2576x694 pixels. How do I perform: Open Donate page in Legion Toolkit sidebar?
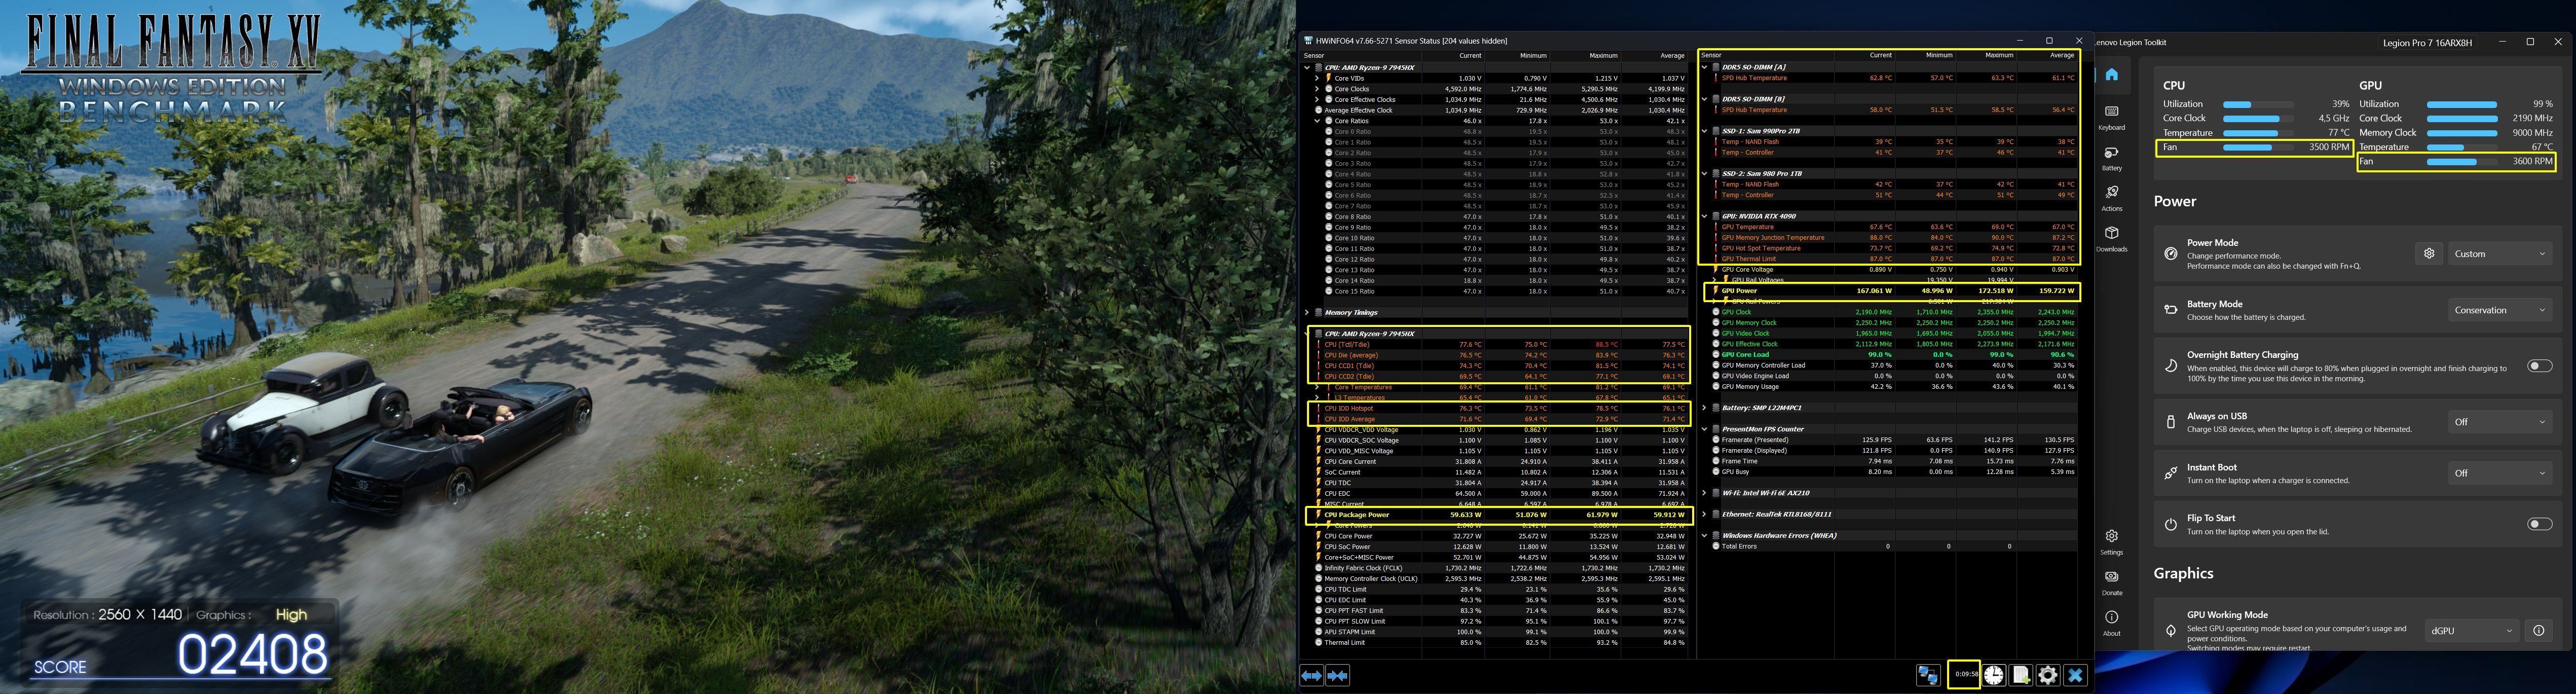pos(2112,583)
